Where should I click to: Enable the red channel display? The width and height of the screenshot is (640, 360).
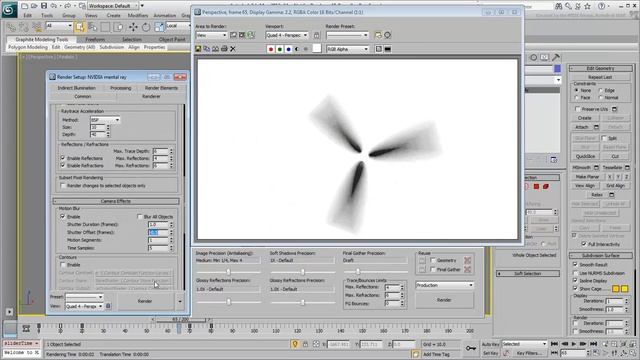click(271, 49)
